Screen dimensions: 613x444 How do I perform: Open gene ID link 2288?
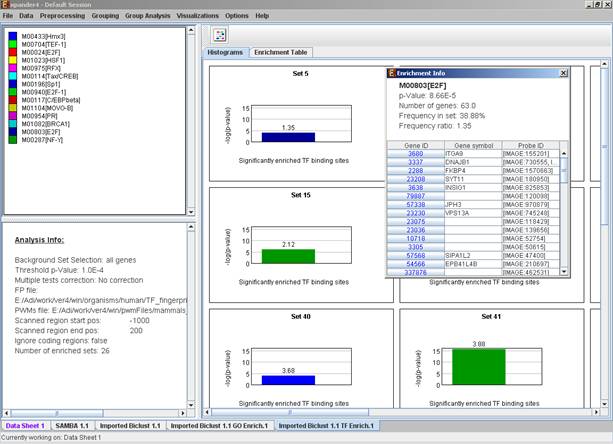pos(416,171)
